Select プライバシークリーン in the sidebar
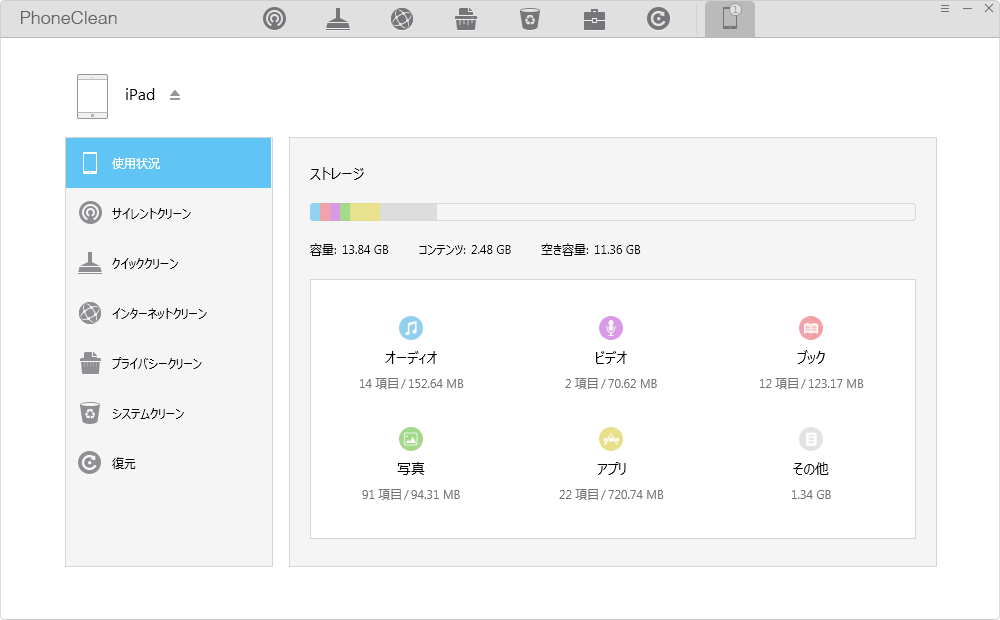The height and width of the screenshot is (620, 1000). coord(168,363)
